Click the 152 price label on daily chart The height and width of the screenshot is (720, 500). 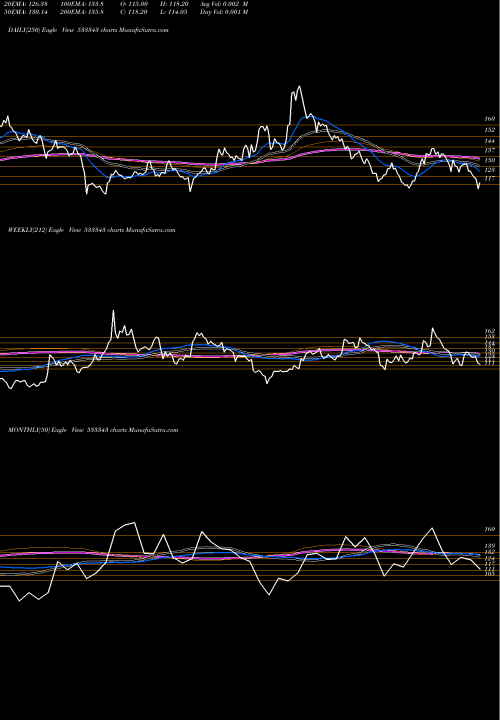tap(489, 130)
